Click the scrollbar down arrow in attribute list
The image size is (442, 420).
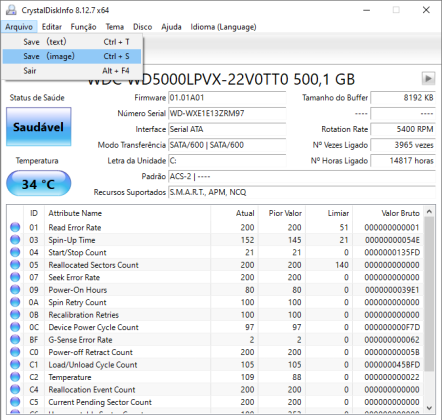(x=429, y=408)
